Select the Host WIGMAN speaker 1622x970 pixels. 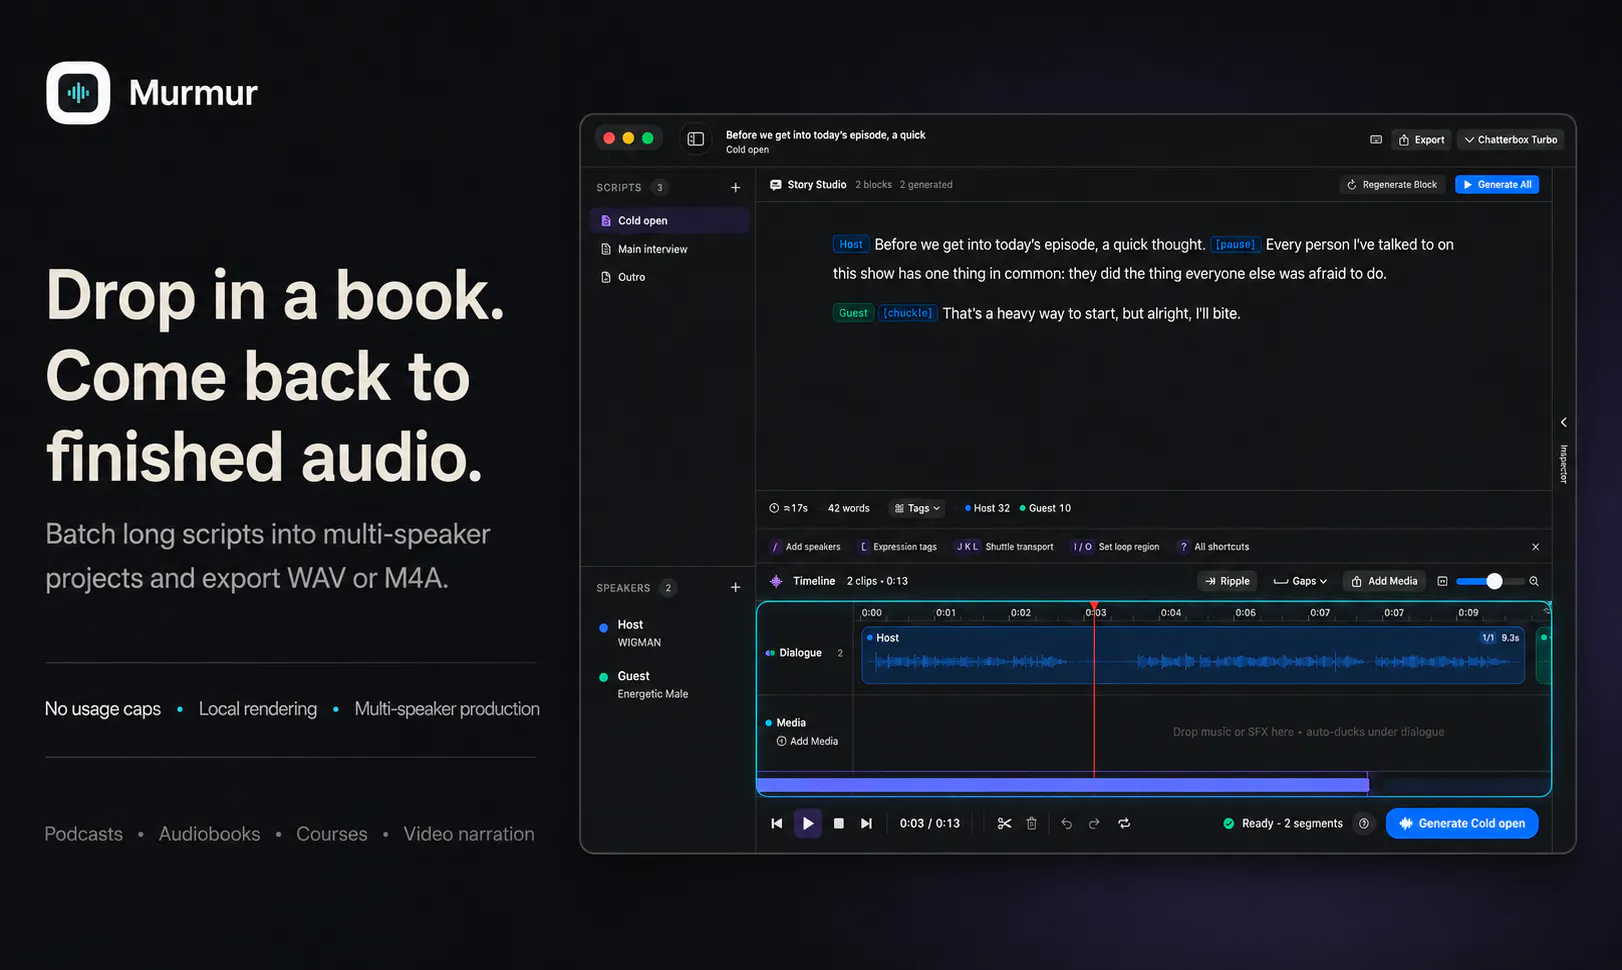coord(669,633)
